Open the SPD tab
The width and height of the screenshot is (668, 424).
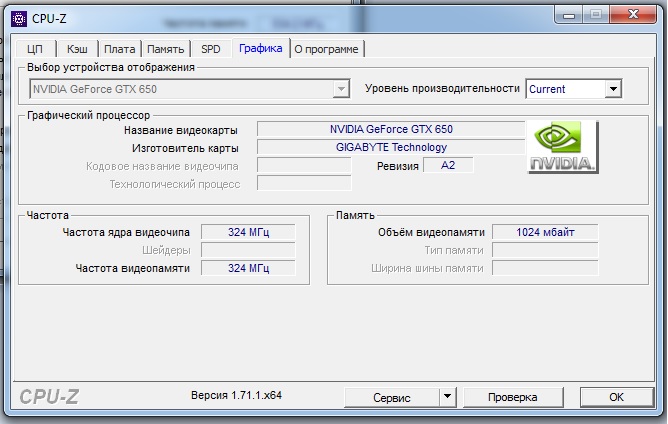pyautogui.click(x=211, y=49)
